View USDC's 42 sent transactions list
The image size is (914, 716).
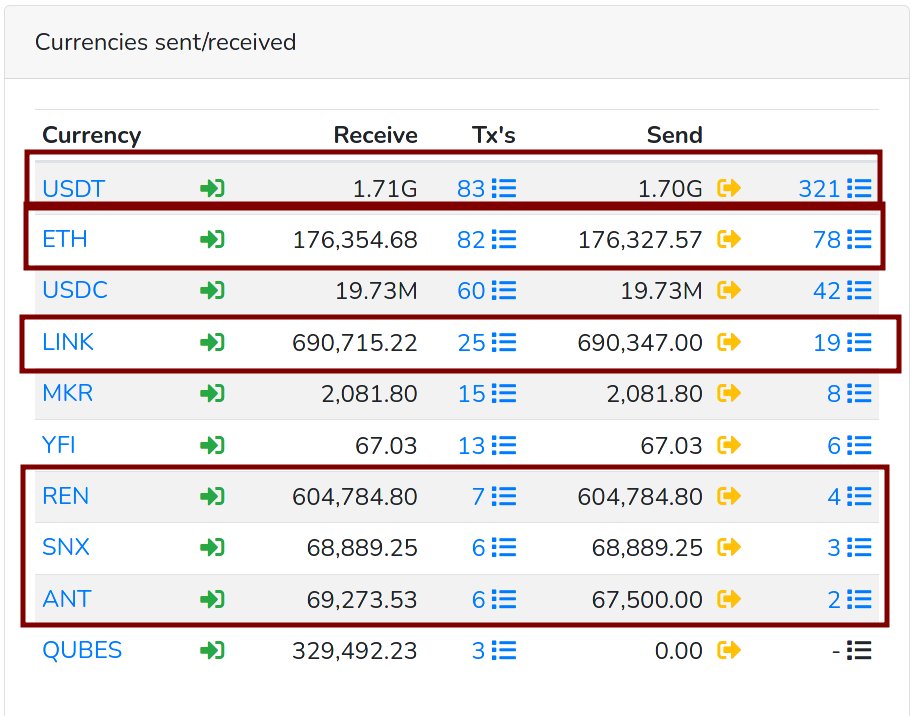[843, 290]
